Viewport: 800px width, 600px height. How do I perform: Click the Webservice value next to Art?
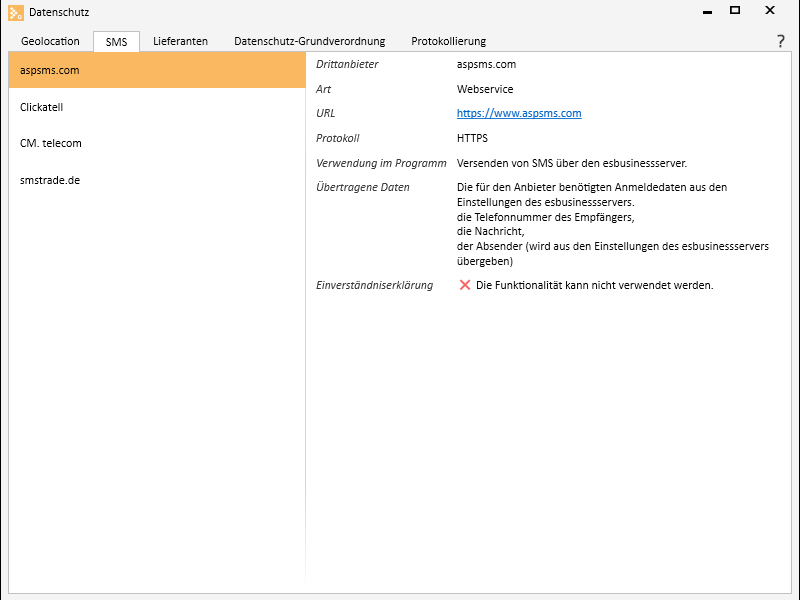(x=485, y=89)
